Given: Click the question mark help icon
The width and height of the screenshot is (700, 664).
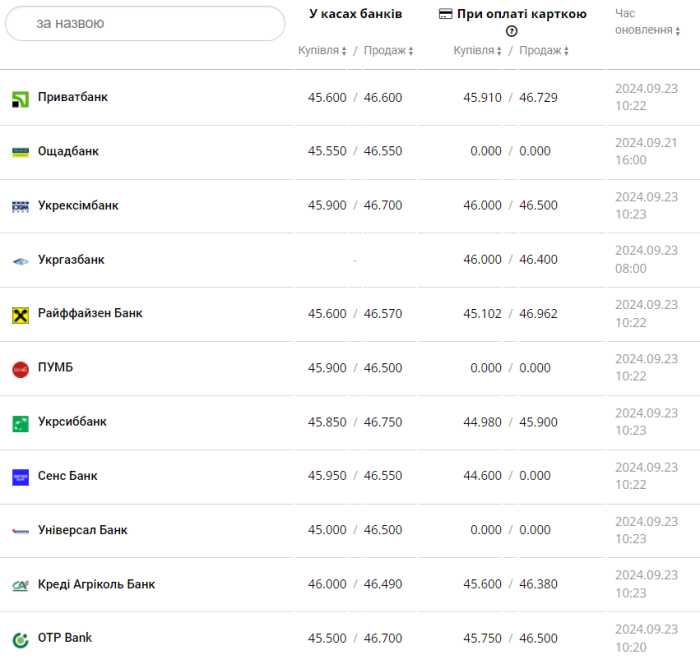Looking at the screenshot, I should click(x=512, y=31).
